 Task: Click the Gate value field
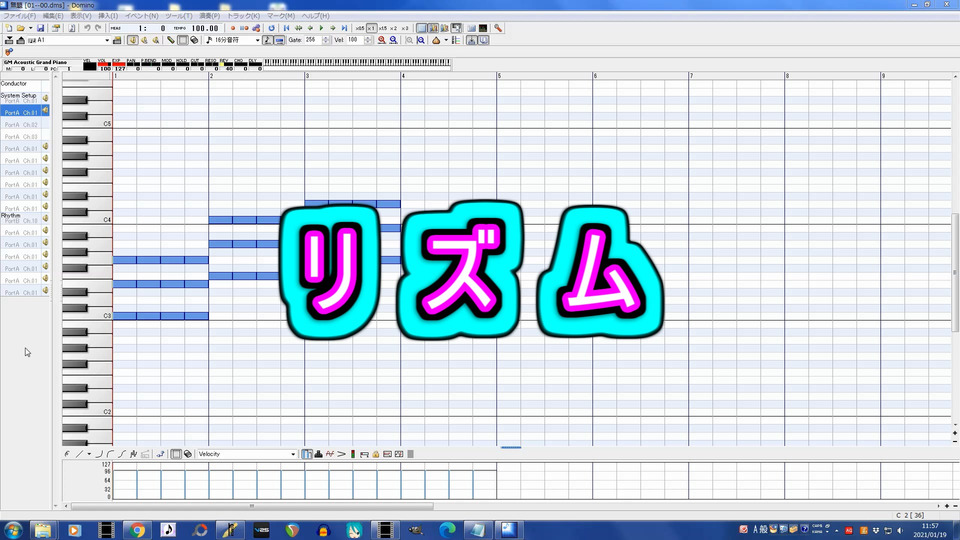coord(313,40)
